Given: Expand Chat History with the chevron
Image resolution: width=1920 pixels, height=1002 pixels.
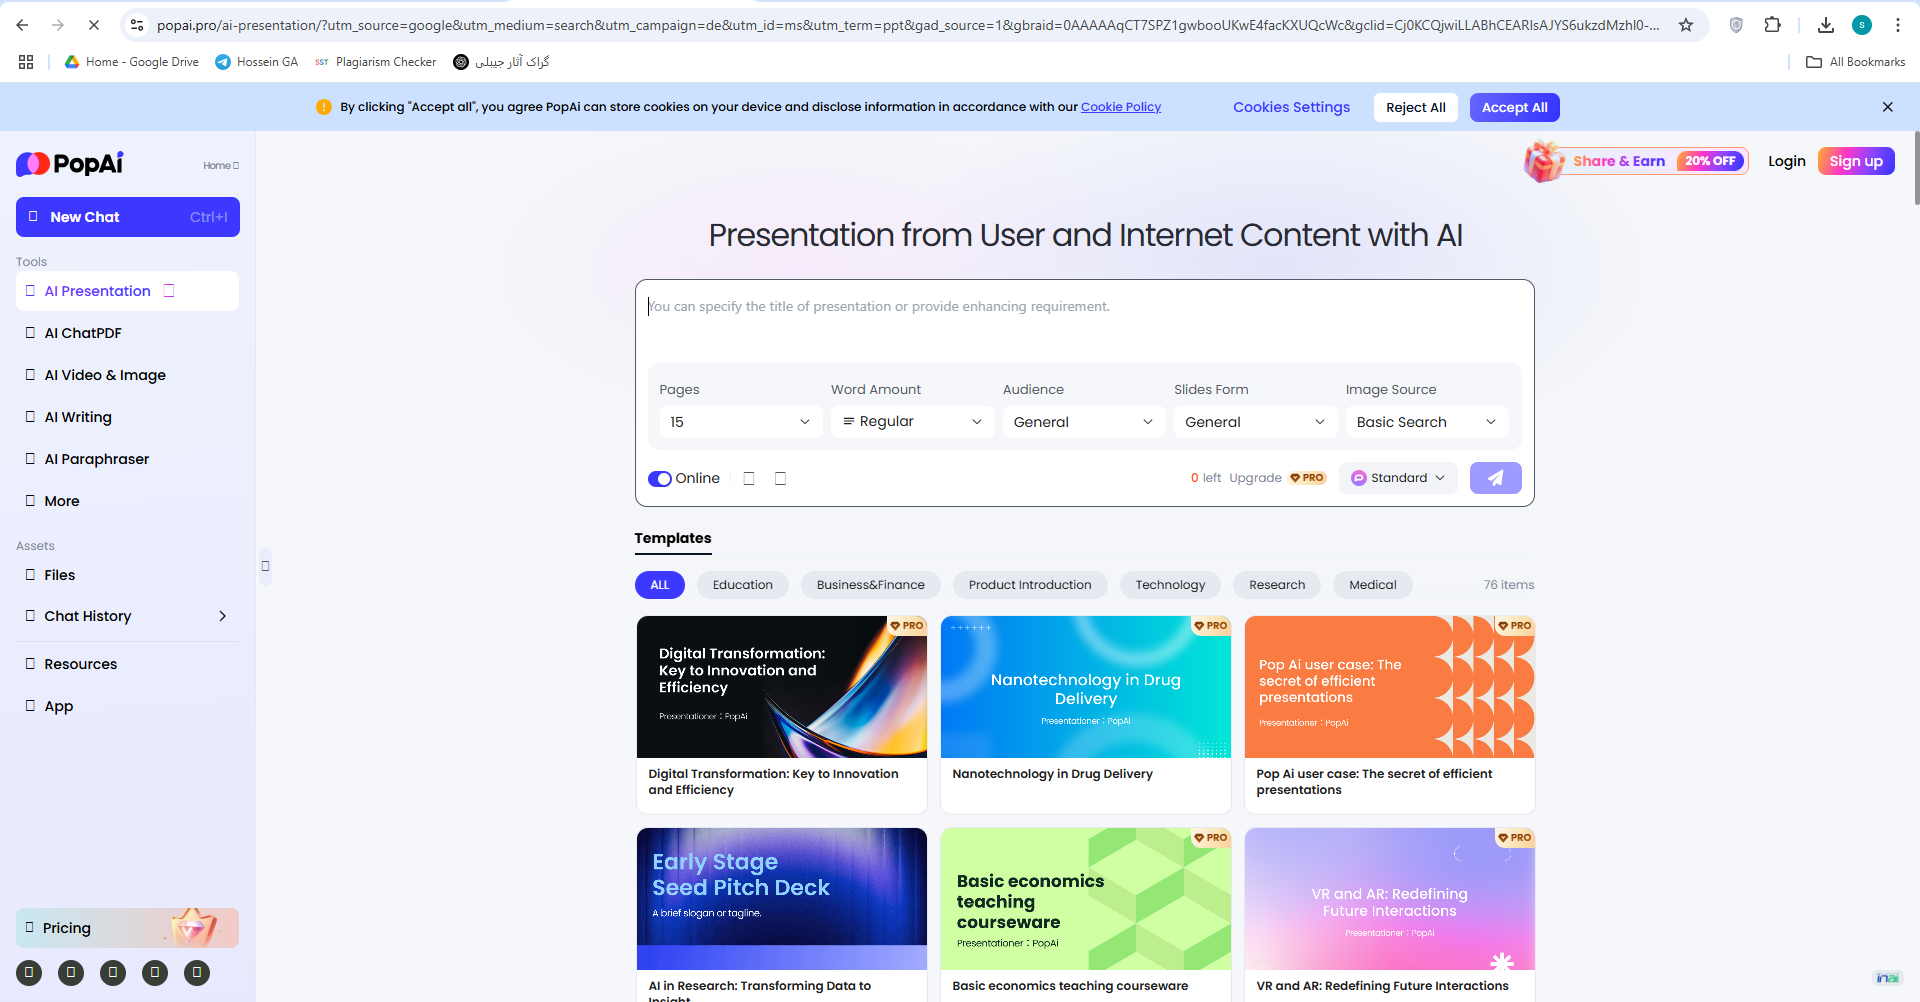Looking at the screenshot, I should (222, 616).
